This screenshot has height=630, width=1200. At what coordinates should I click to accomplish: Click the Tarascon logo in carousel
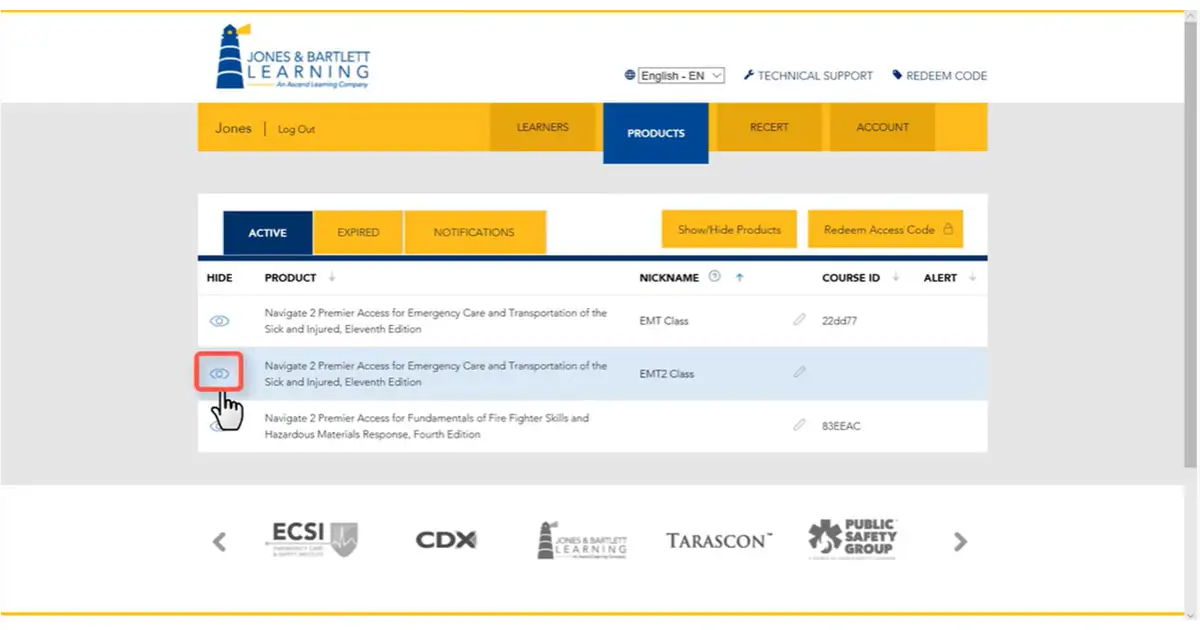[719, 541]
